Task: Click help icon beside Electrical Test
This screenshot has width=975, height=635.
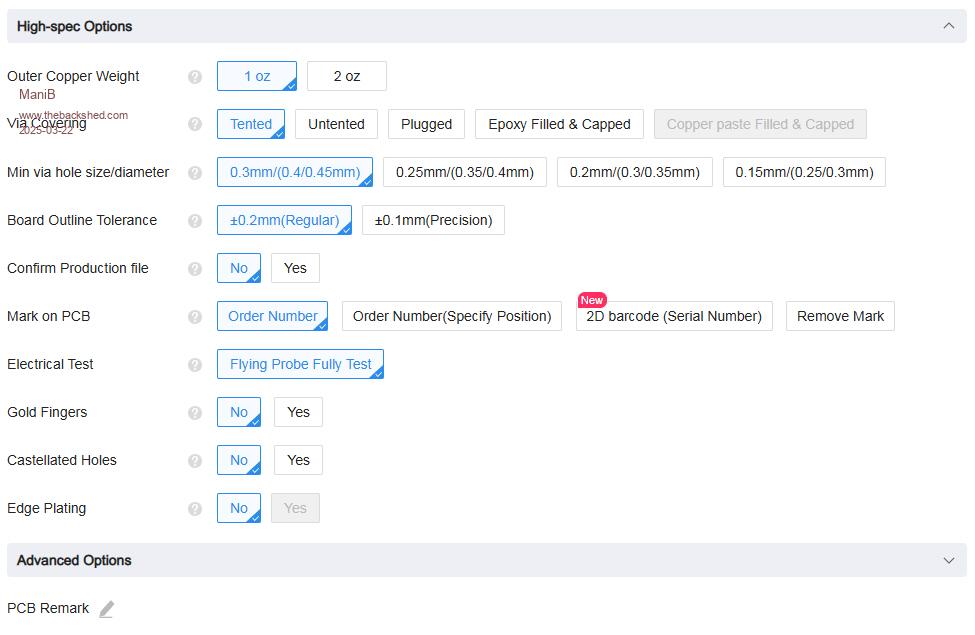Action: click(x=195, y=365)
